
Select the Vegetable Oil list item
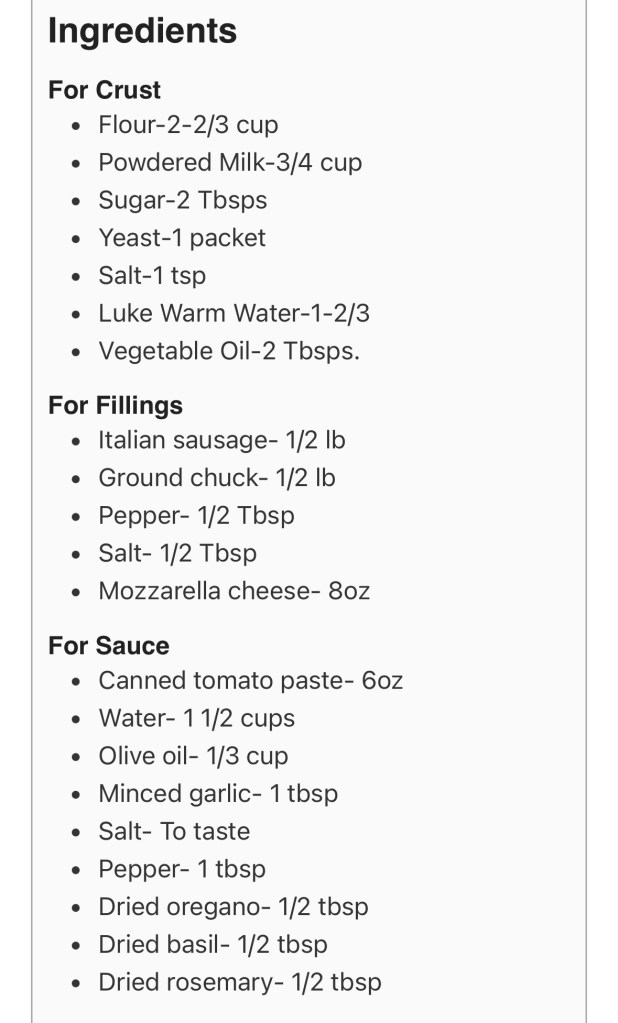[228, 351]
